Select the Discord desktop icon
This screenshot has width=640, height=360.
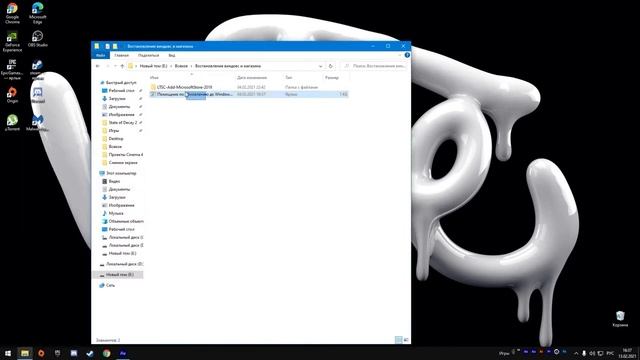coord(38,95)
